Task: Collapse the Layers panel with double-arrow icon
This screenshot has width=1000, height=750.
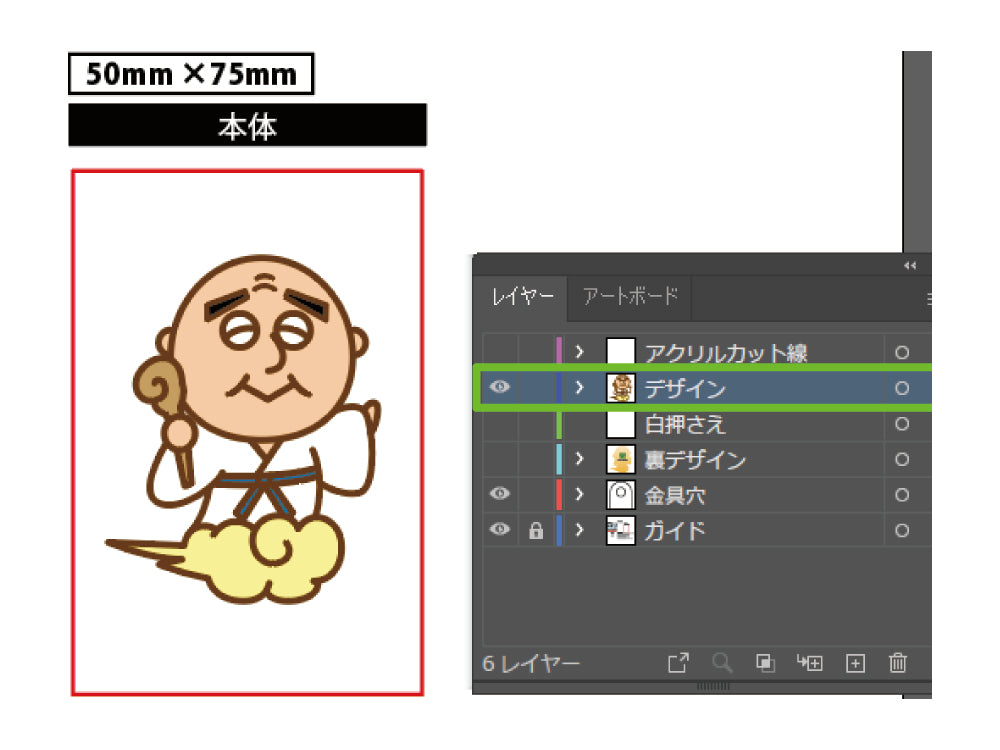Action: 910,265
